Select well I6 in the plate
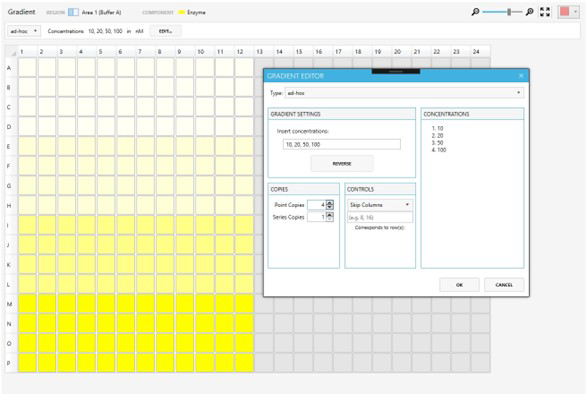Image resolution: width=587 pixels, height=394 pixels. (126, 225)
